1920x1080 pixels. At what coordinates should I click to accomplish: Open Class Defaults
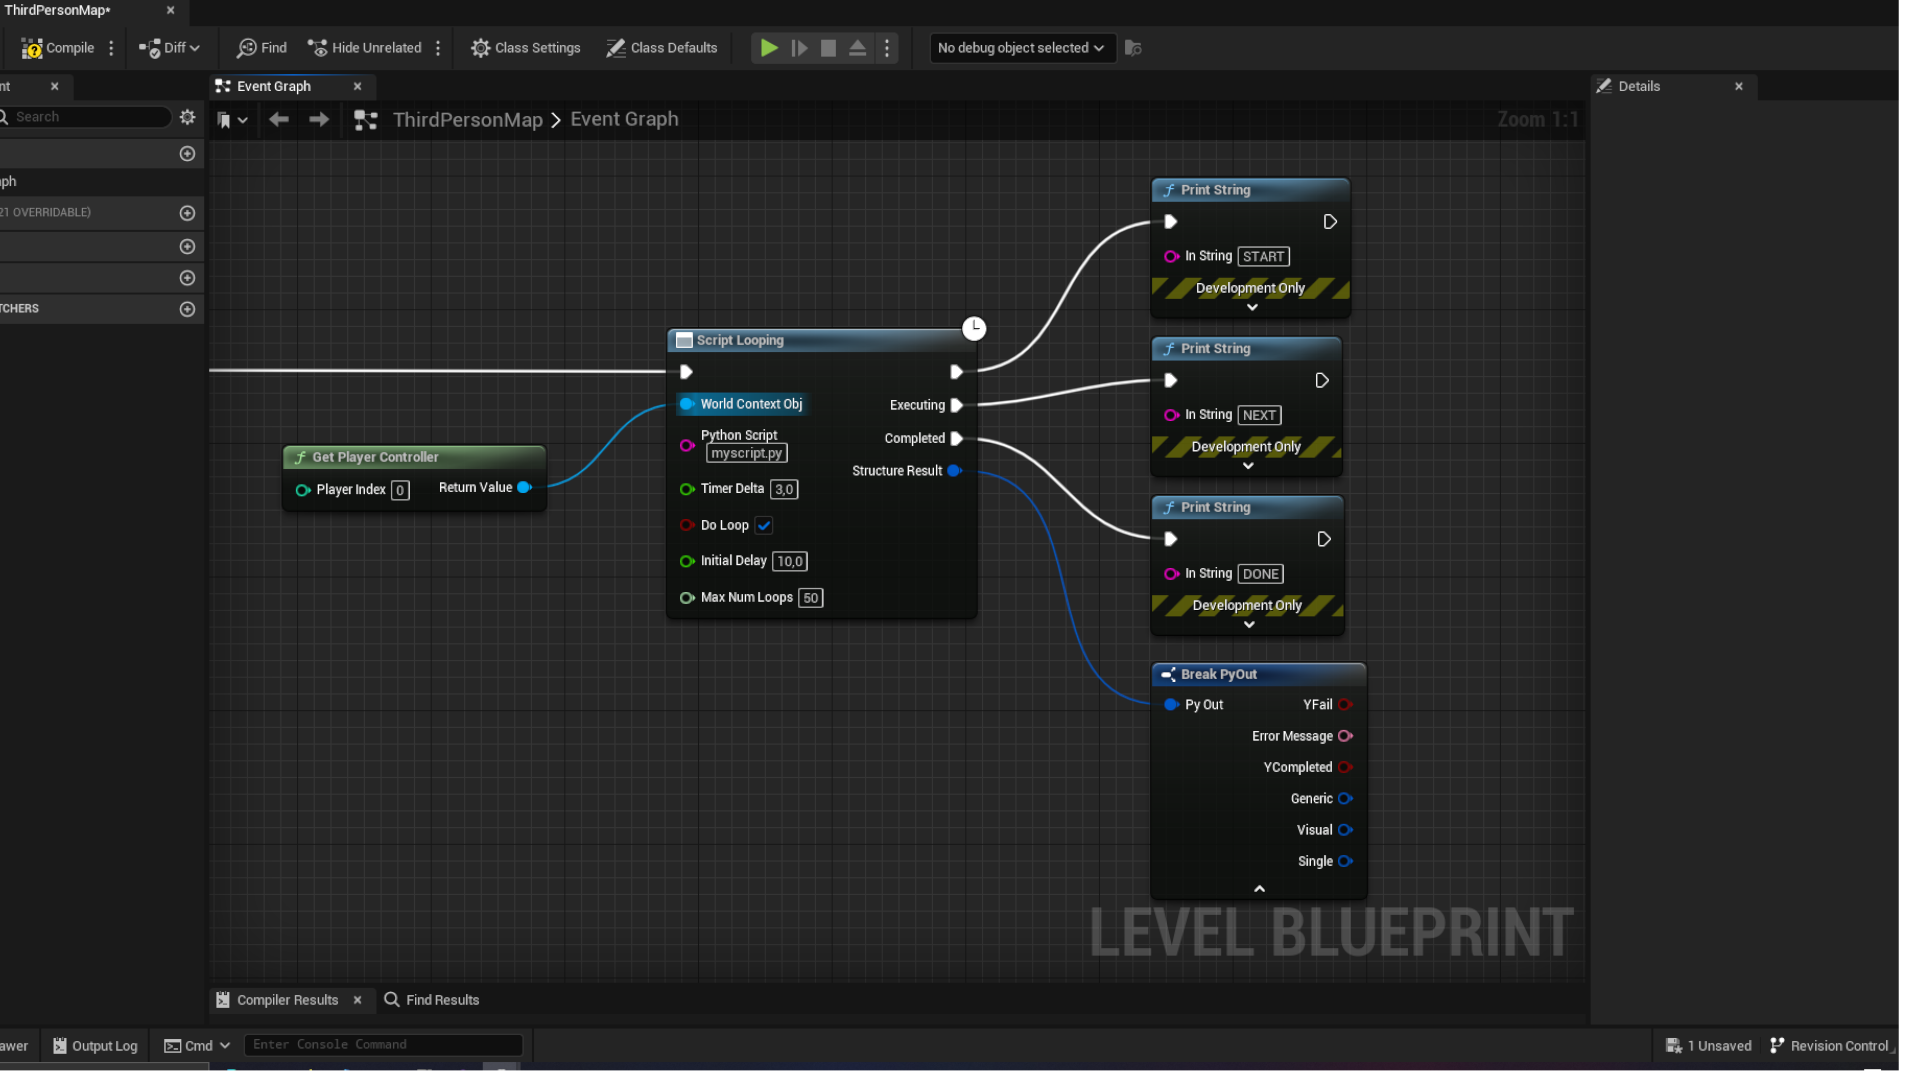[x=661, y=48]
